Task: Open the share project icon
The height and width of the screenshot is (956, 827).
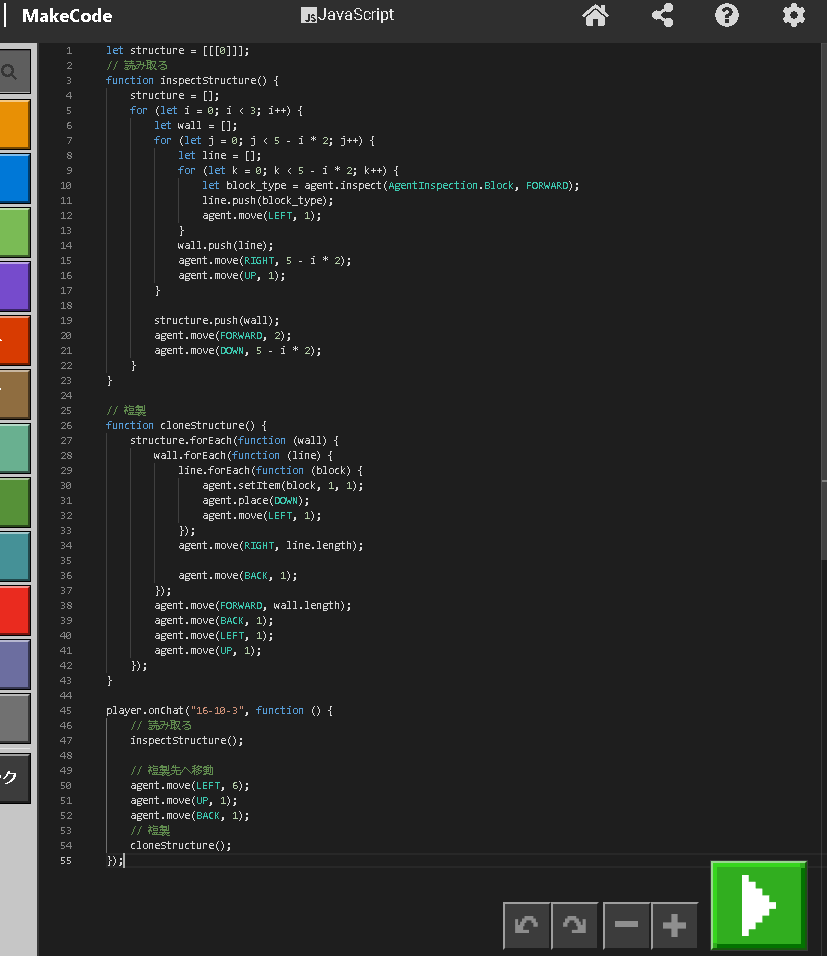Action: tap(662, 16)
